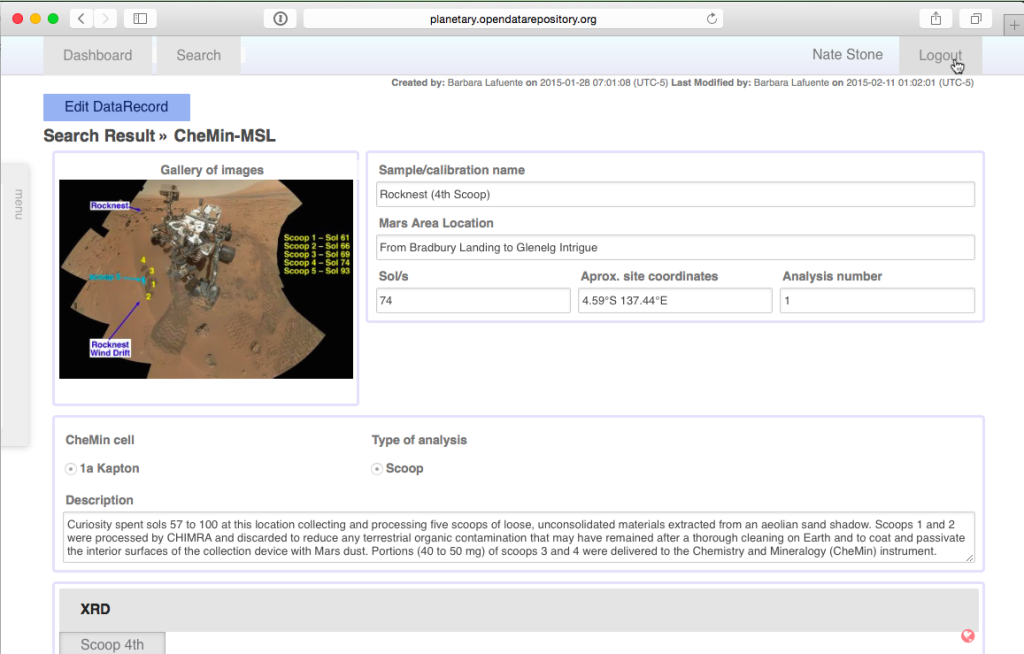Click the red globe icon on the XRD panel
The height and width of the screenshot is (654, 1024).
click(967, 635)
